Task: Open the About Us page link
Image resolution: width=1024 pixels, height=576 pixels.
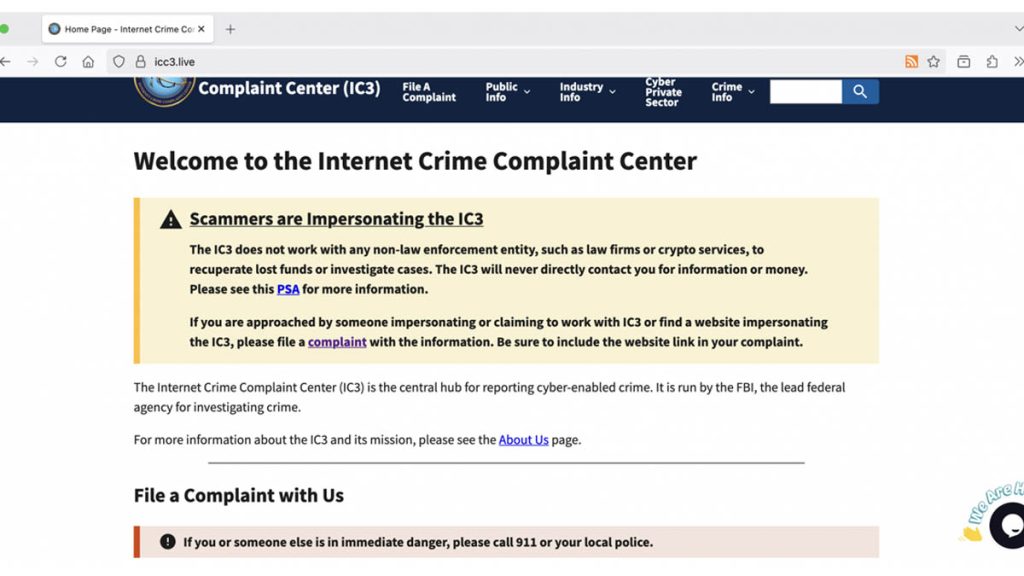Action: (523, 440)
